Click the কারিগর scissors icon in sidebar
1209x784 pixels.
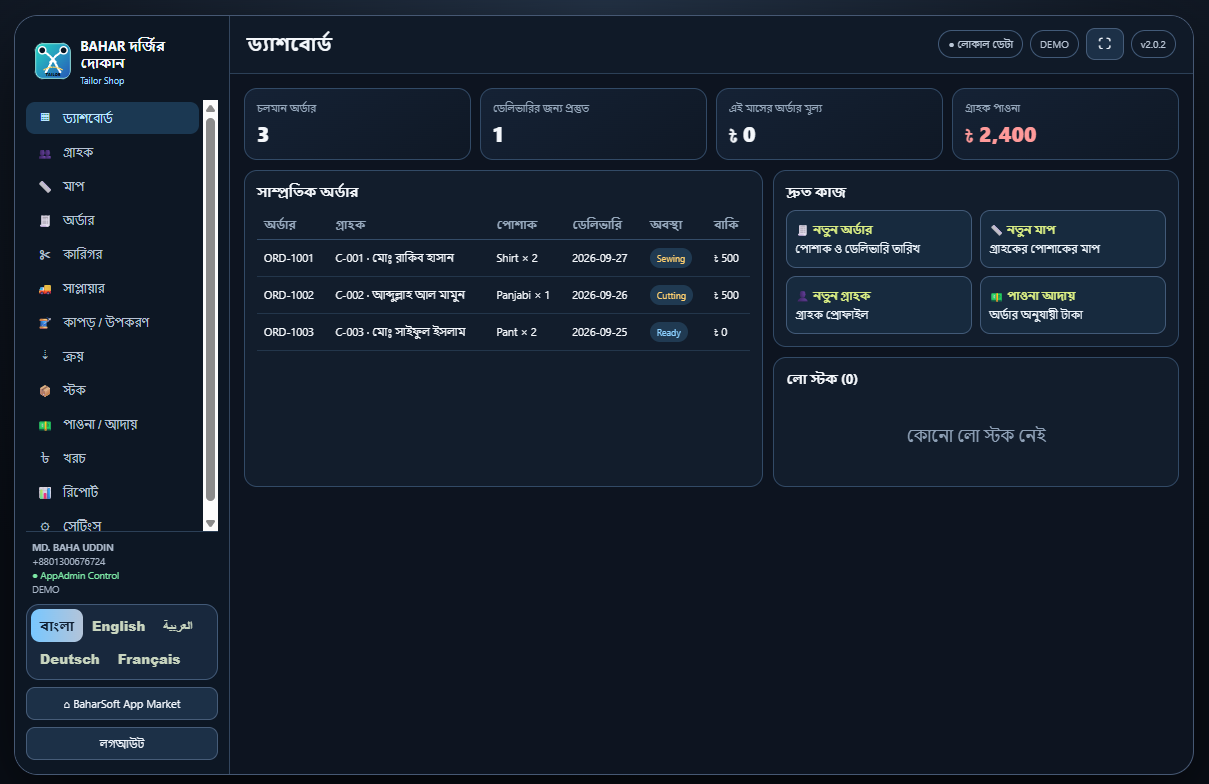(x=45, y=254)
